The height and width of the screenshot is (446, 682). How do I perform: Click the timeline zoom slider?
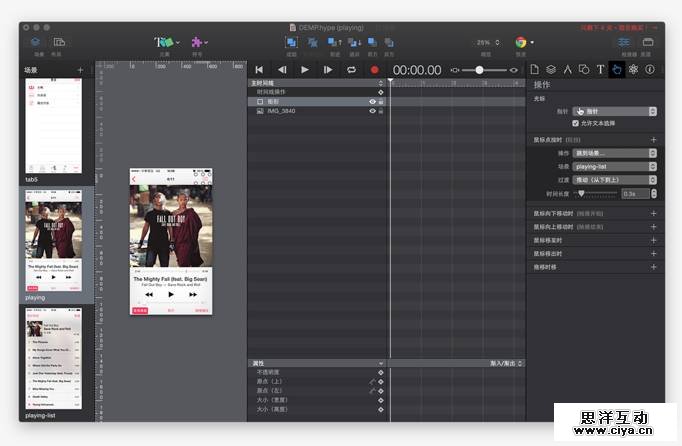479,70
